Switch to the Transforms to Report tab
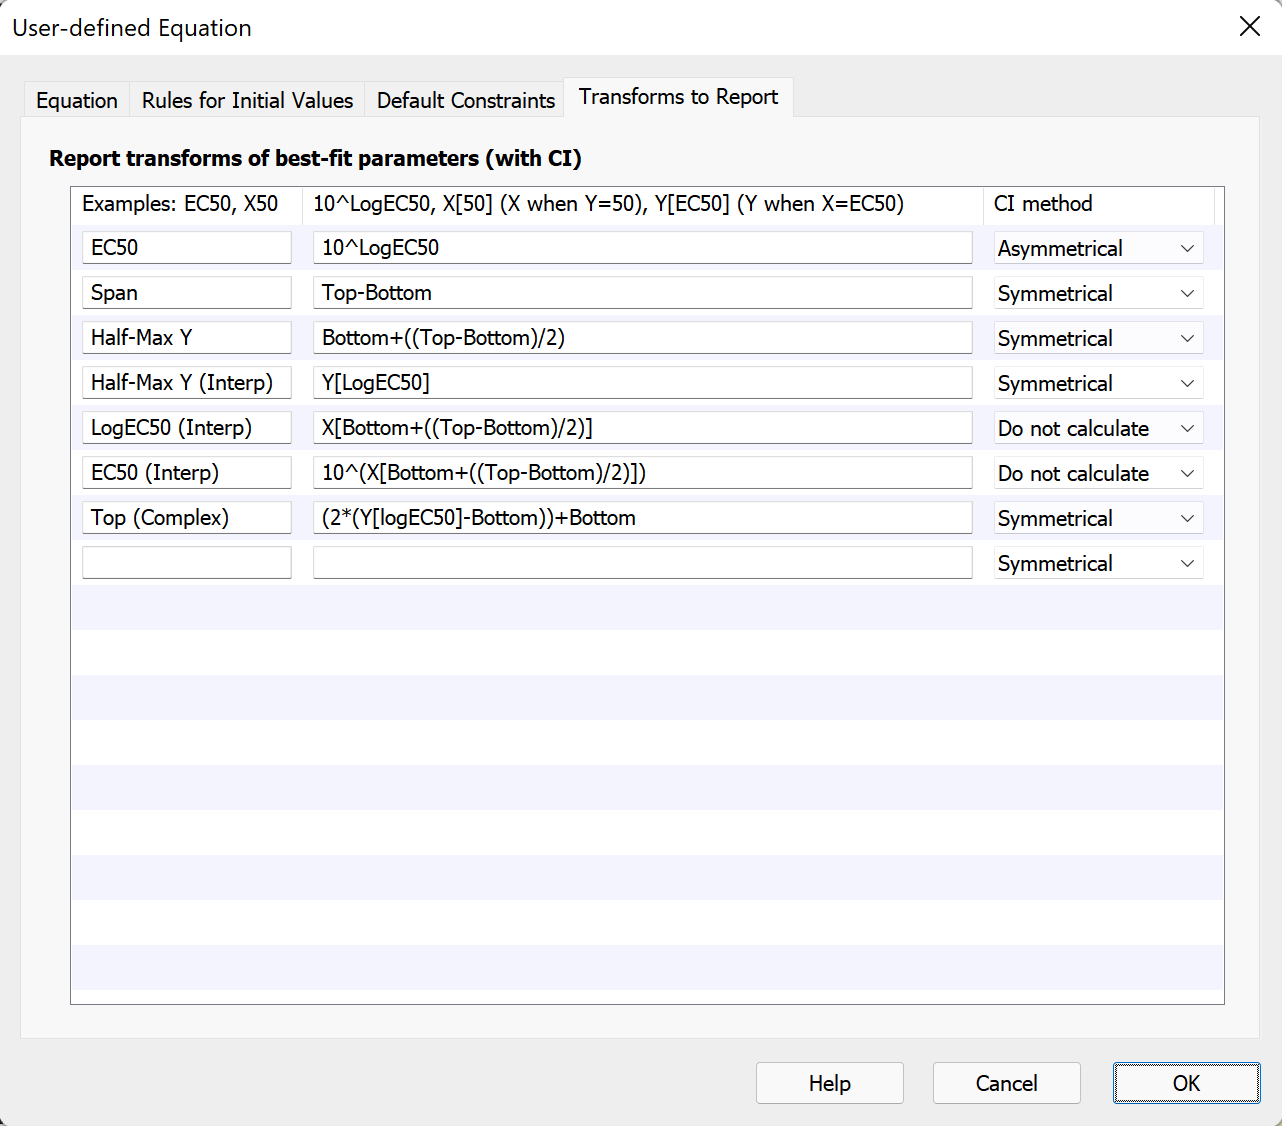The height and width of the screenshot is (1126, 1282). (678, 97)
